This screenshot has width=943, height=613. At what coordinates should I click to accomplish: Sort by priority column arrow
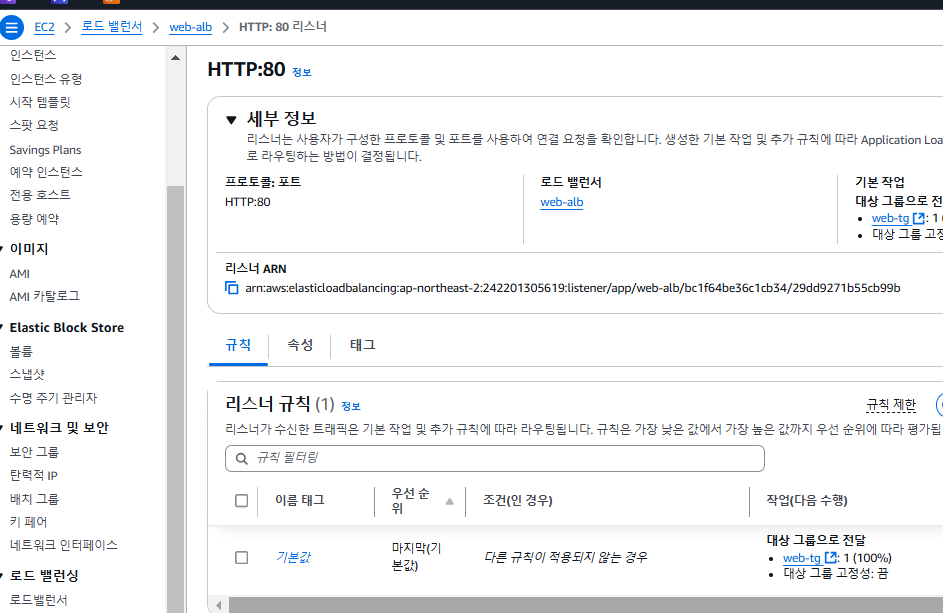pos(449,501)
